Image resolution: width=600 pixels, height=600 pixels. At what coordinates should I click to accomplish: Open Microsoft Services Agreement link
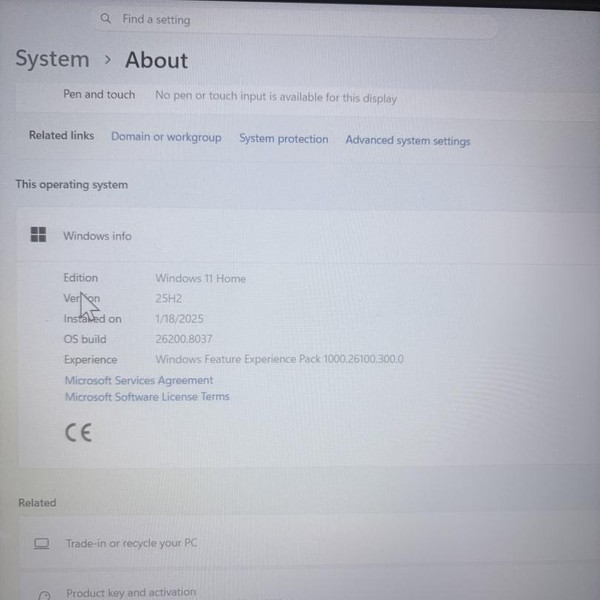(x=139, y=380)
